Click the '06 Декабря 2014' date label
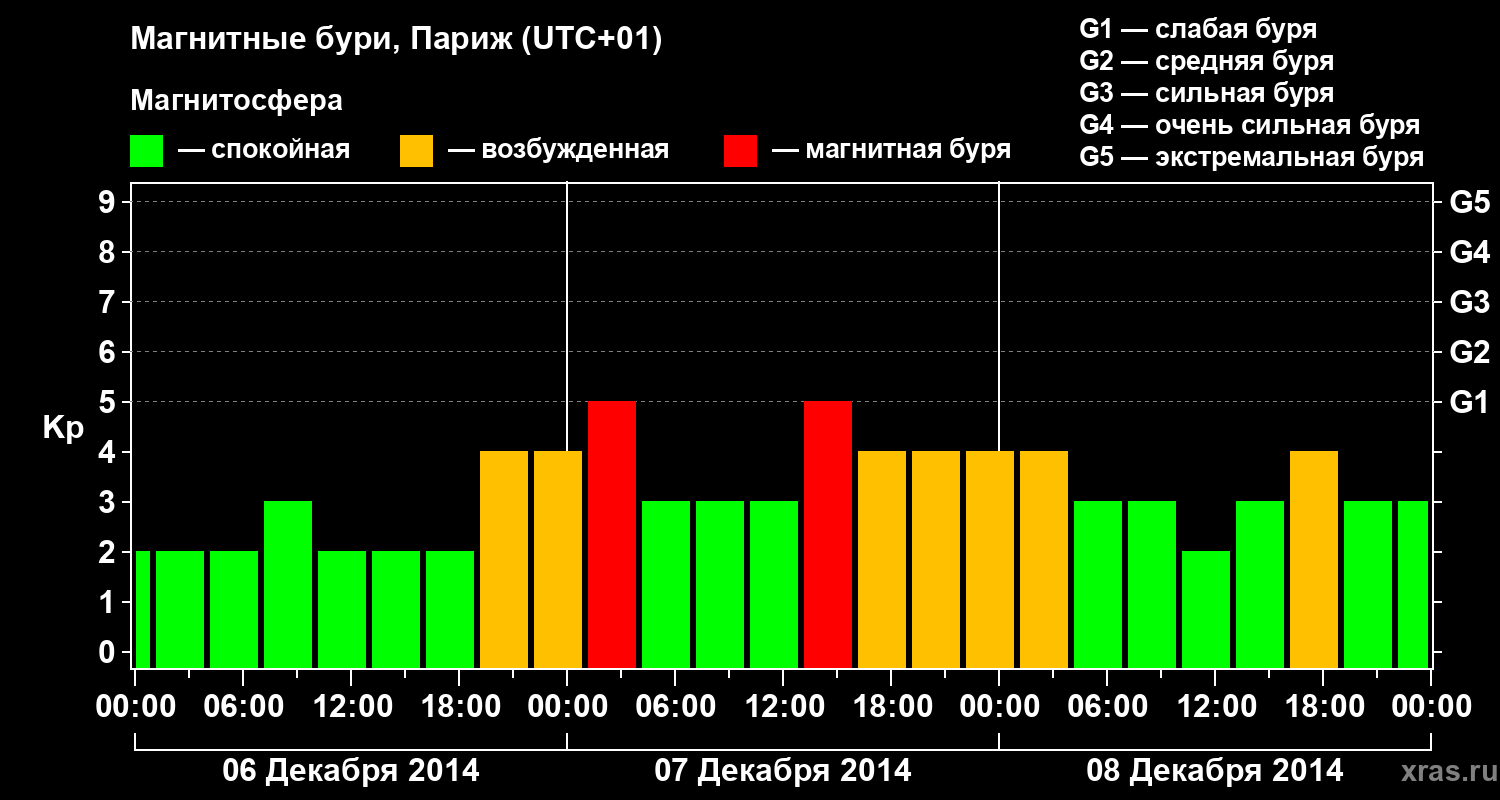Image resolution: width=1500 pixels, height=800 pixels. coord(350,771)
